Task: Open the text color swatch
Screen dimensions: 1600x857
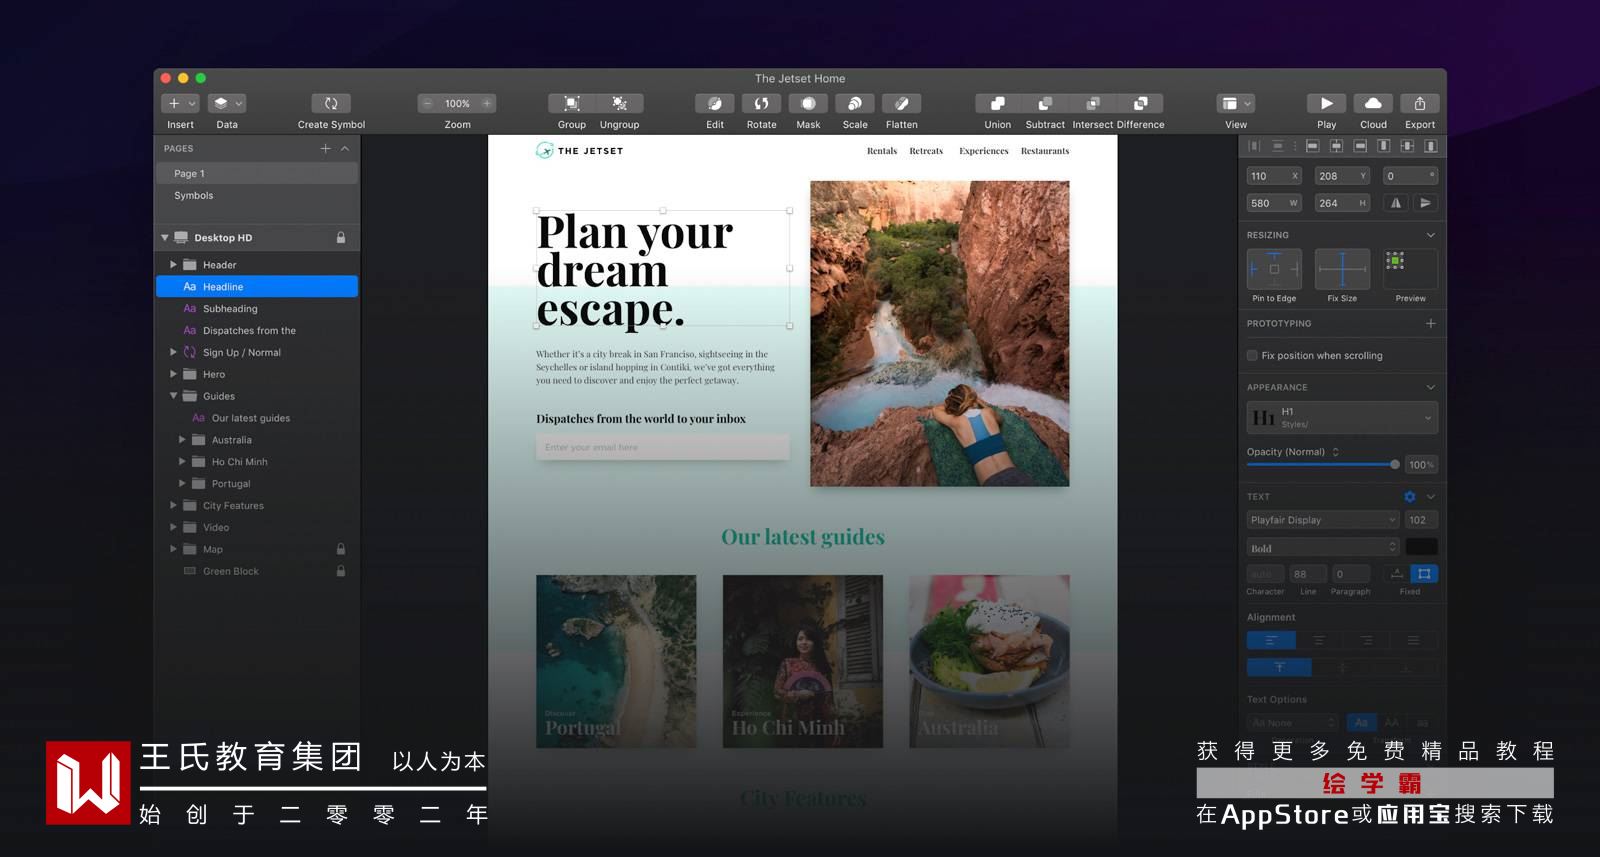Action: 1421,547
